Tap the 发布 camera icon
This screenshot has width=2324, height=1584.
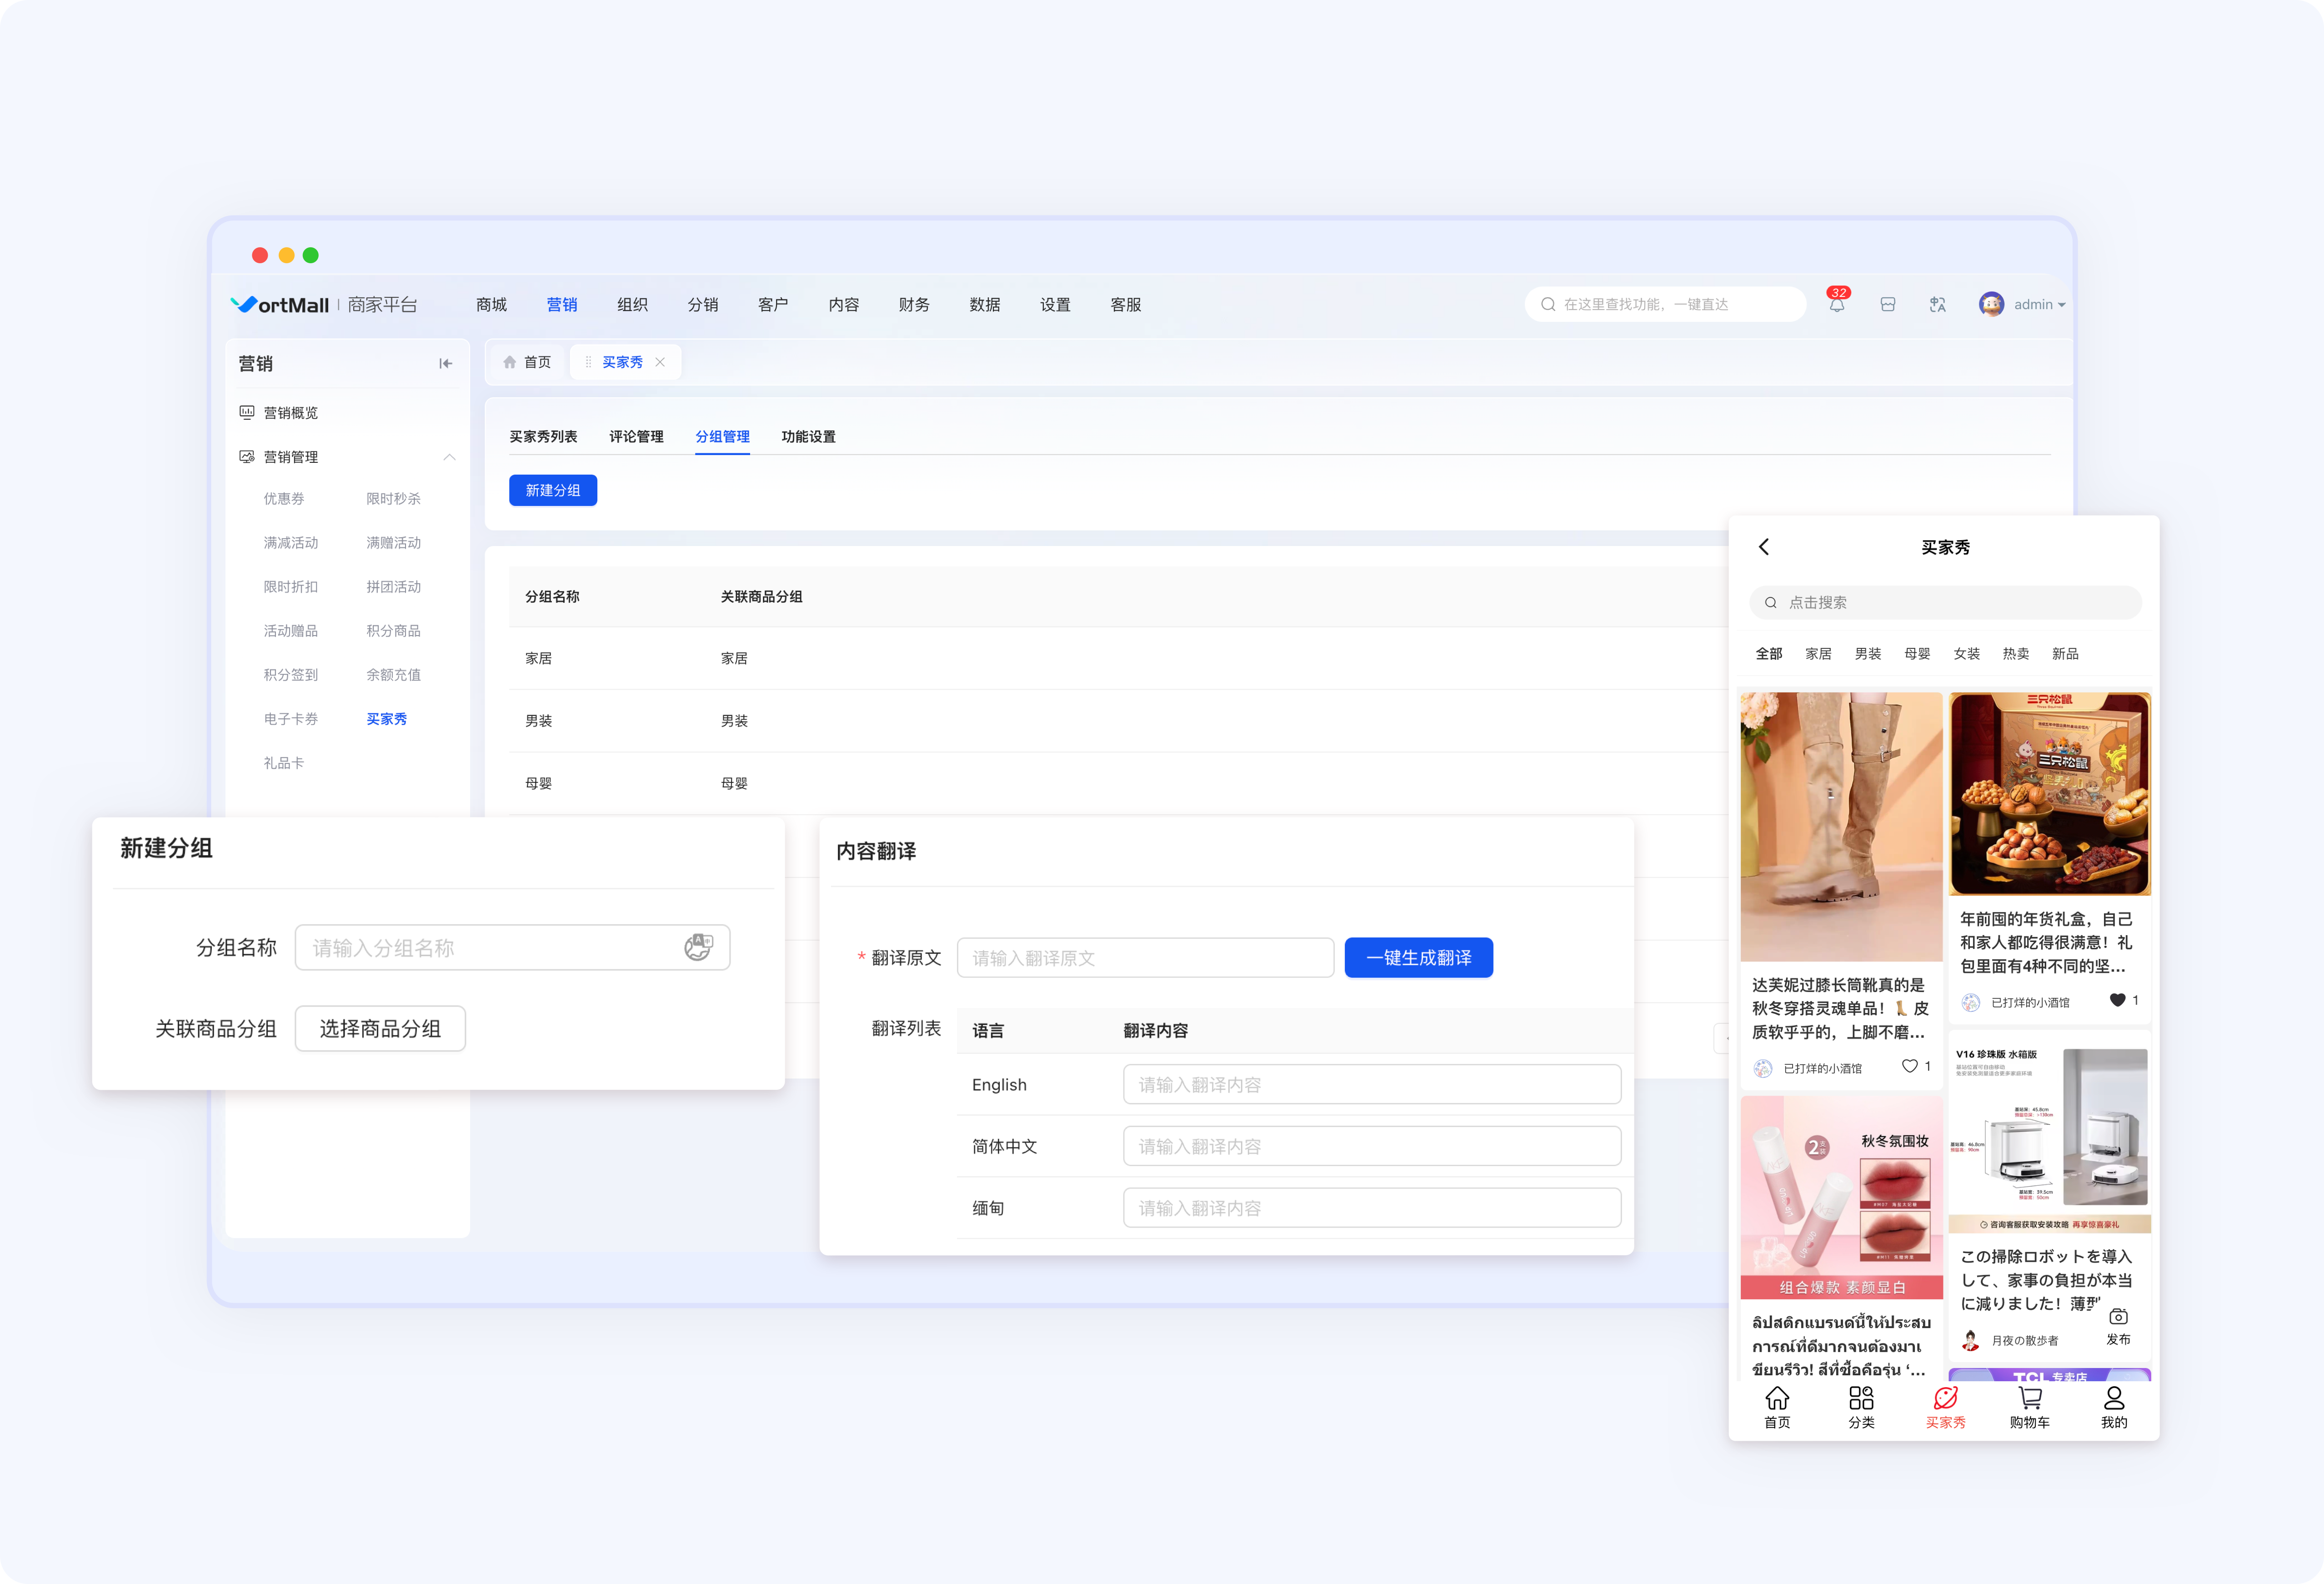point(2118,1317)
